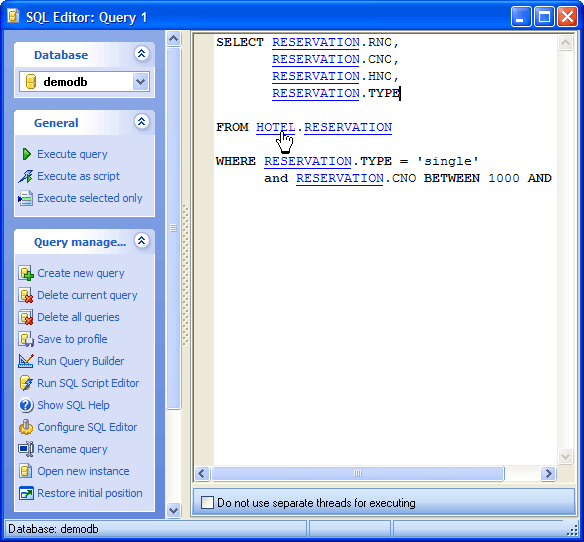Click RESERVATION link before .CNC
The width and height of the screenshot is (584, 542).
coord(316,59)
